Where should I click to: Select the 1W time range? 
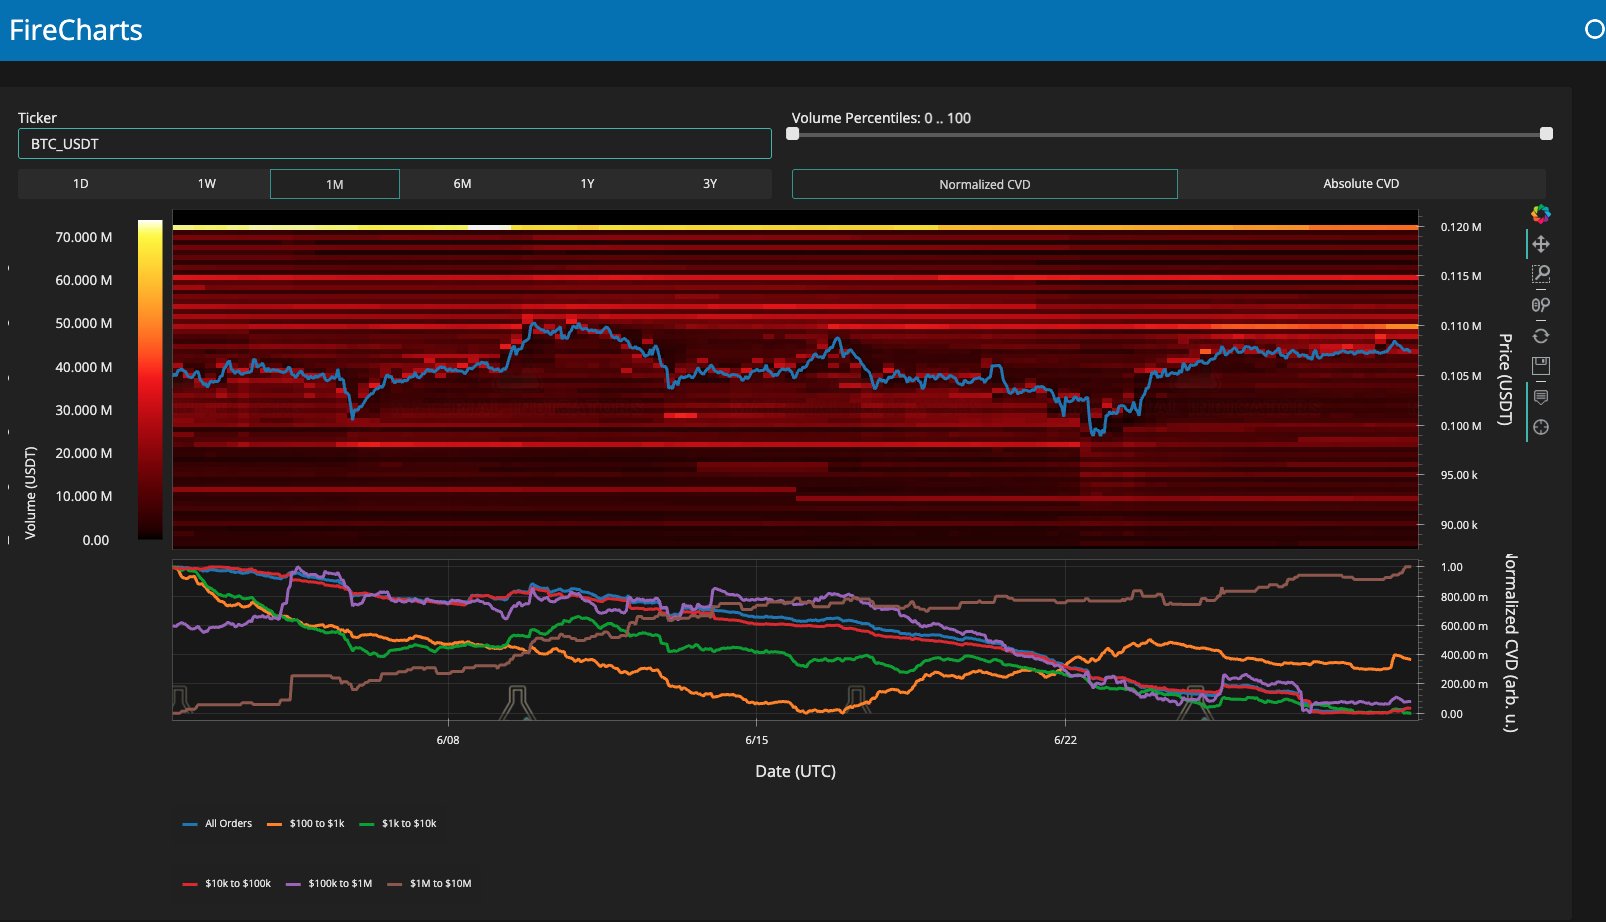click(207, 184)
